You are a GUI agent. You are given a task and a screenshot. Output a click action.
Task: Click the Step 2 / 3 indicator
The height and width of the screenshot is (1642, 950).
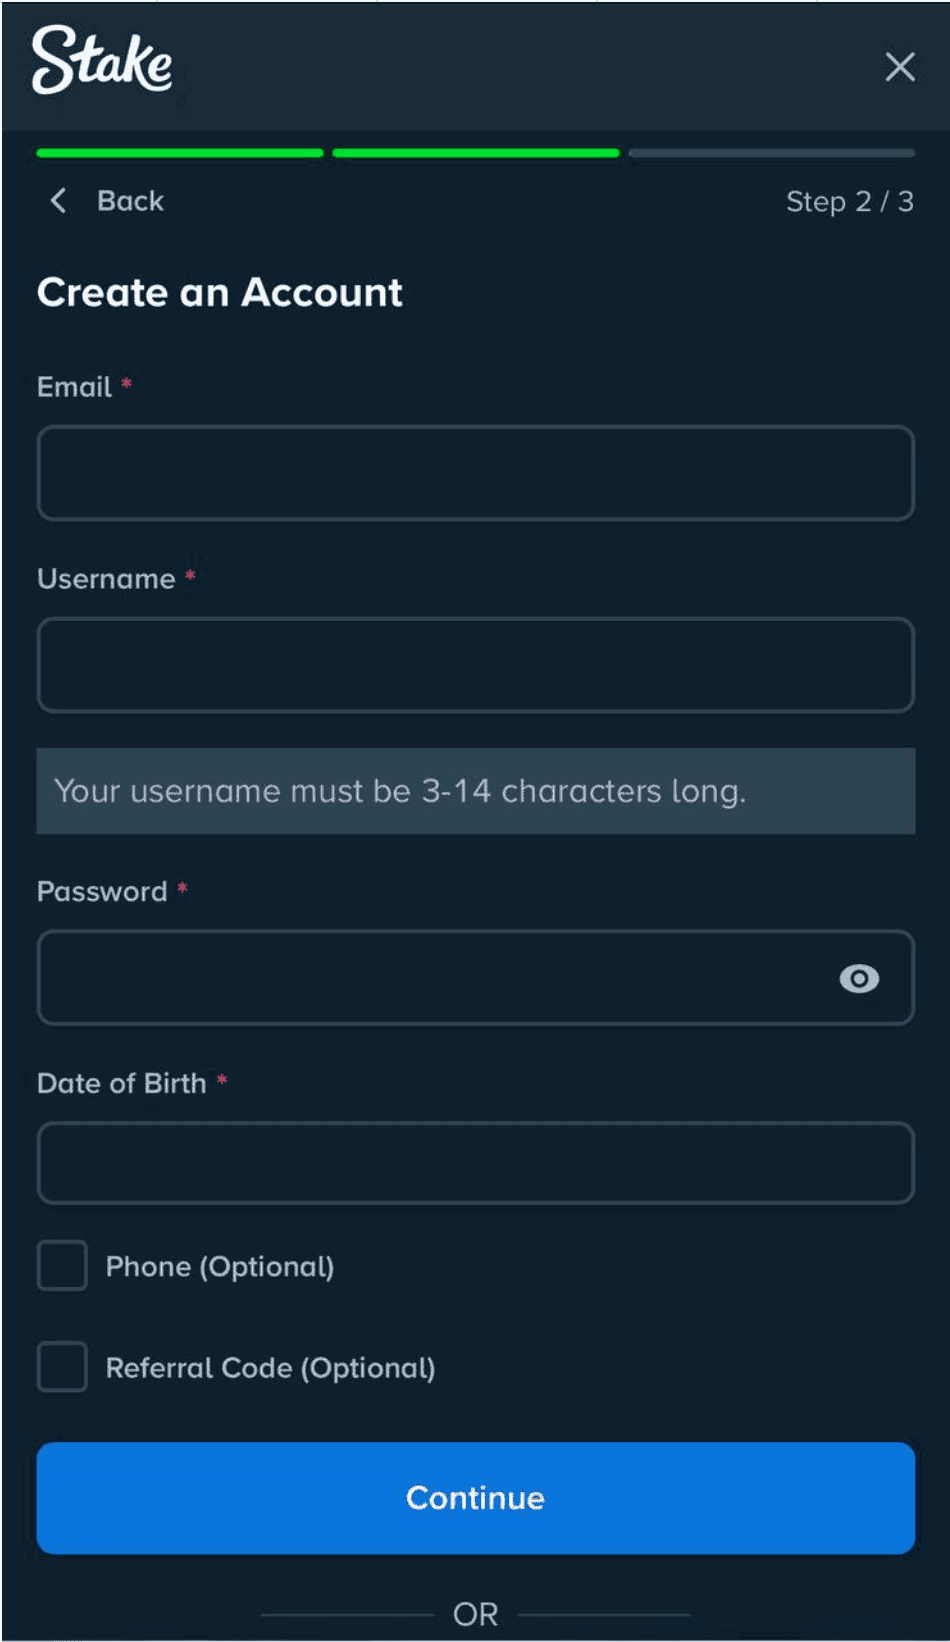[849, 202]
